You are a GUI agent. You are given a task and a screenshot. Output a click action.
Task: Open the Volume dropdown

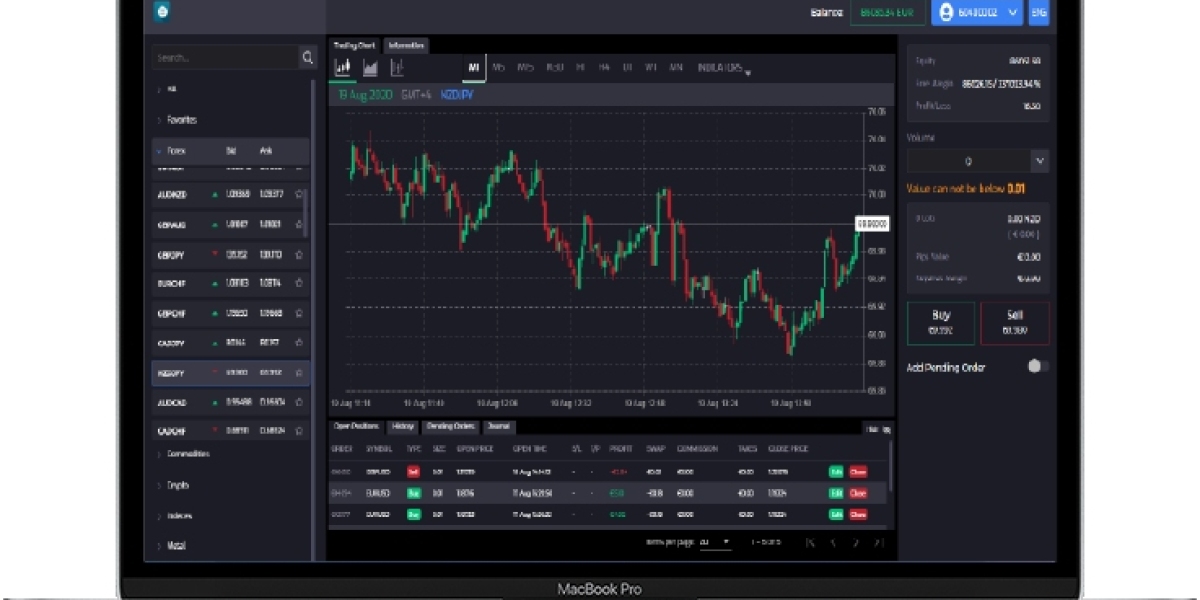coord(1040,161)
